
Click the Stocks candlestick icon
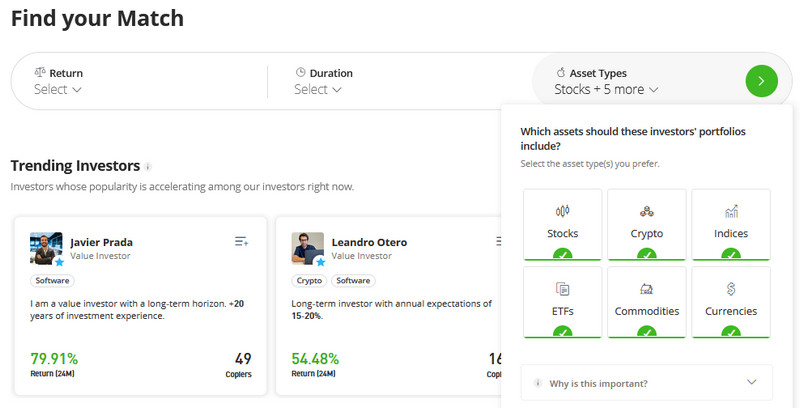coord(562,211)
